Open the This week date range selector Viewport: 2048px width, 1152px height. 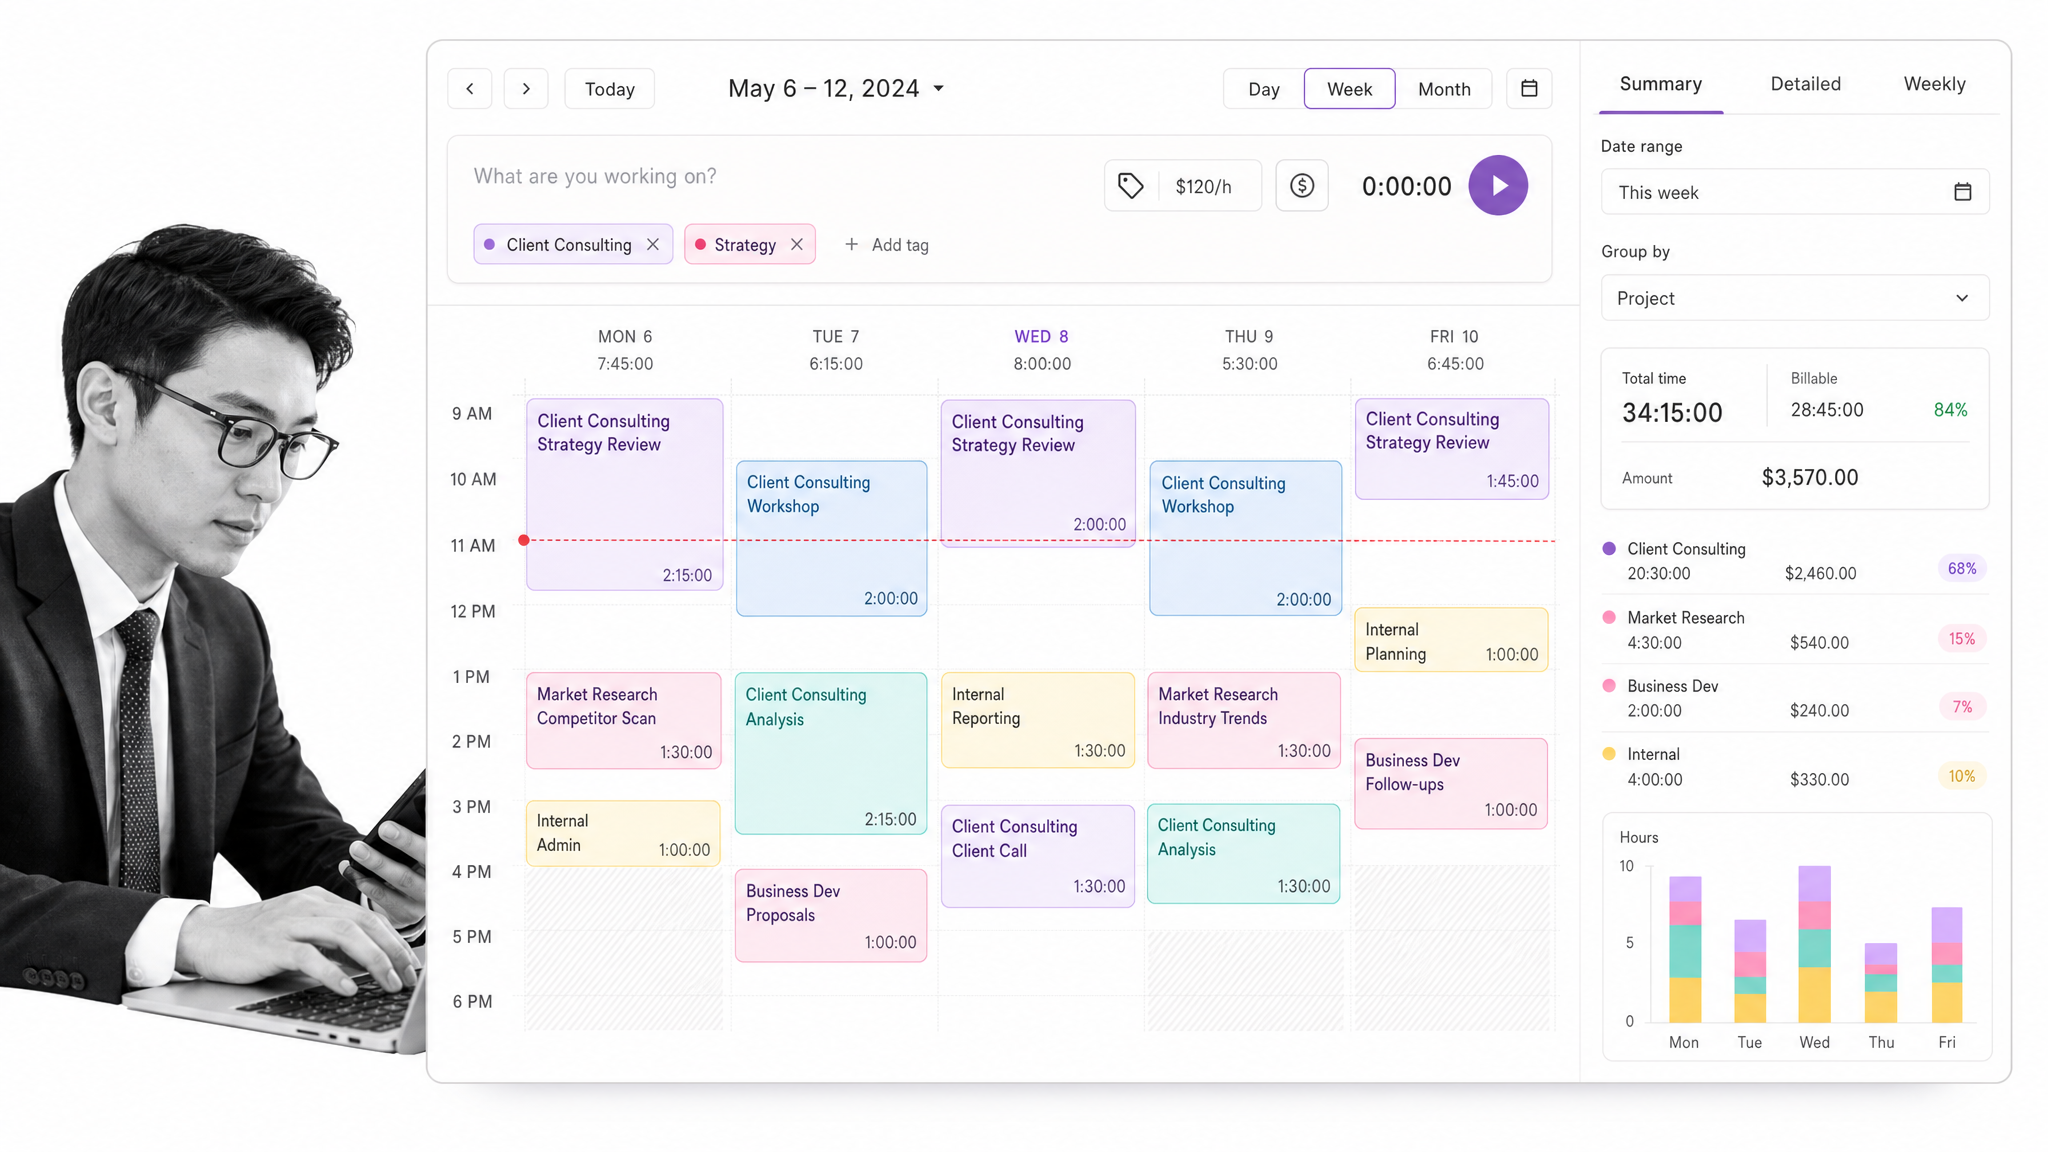[1795, 192]
